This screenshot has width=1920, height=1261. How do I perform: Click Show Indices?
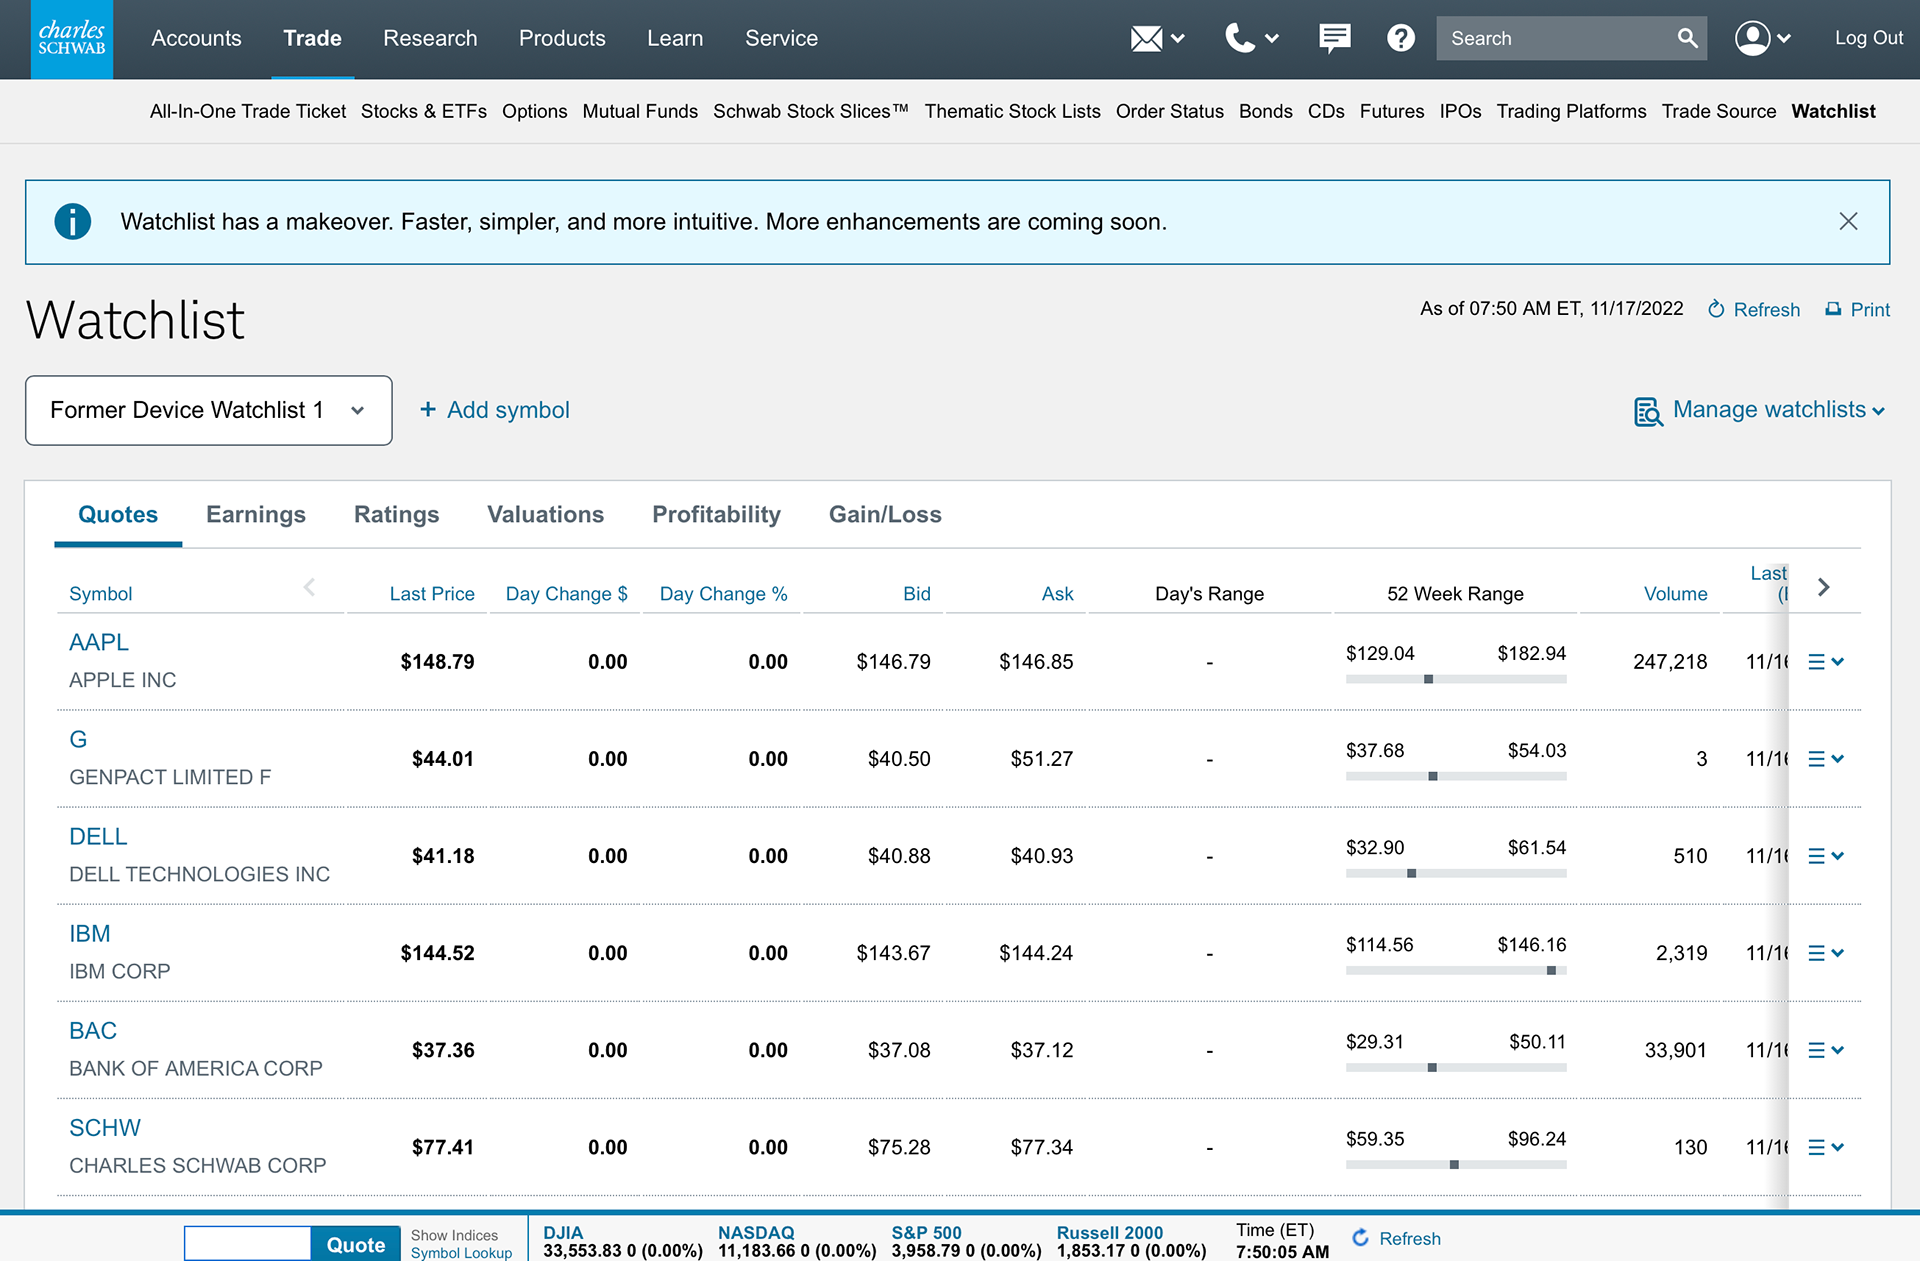point(454,1236)
